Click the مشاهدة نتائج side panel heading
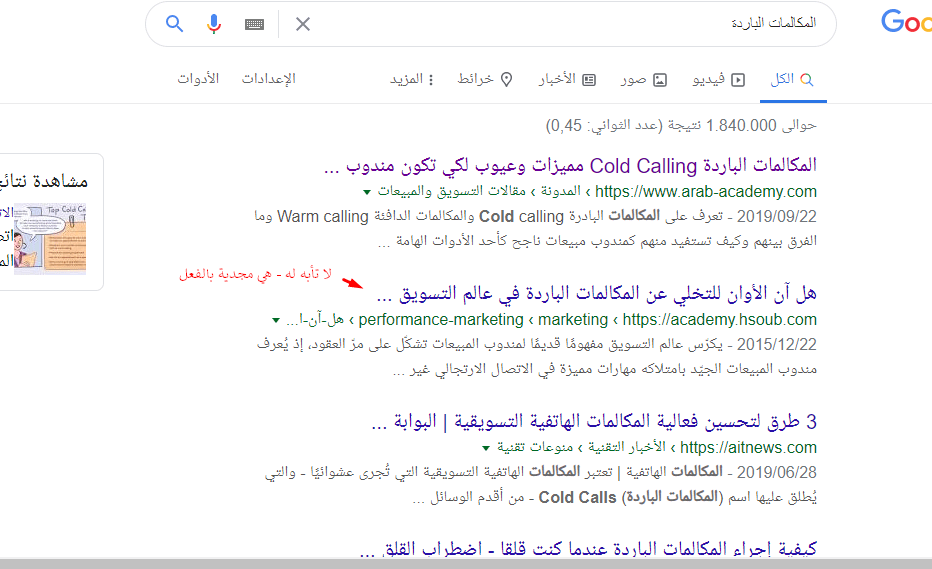This screenshot has height=569, width=932. tap(43, 181)
